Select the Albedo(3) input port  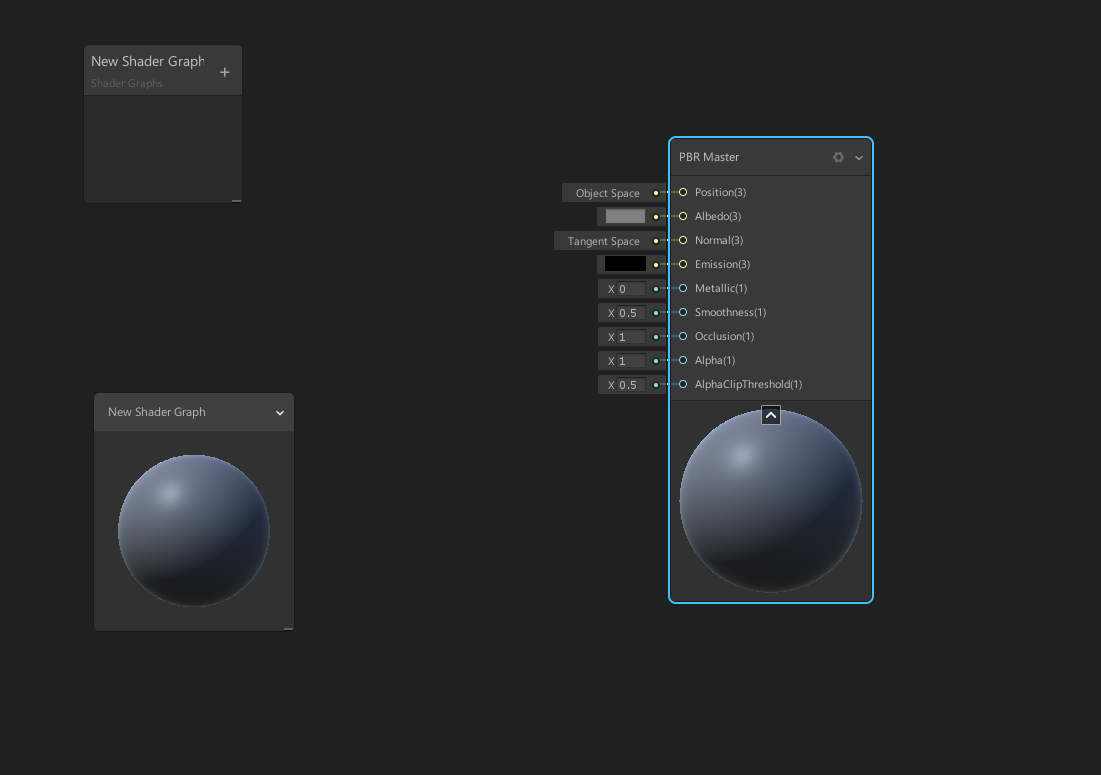coord(682,216)
